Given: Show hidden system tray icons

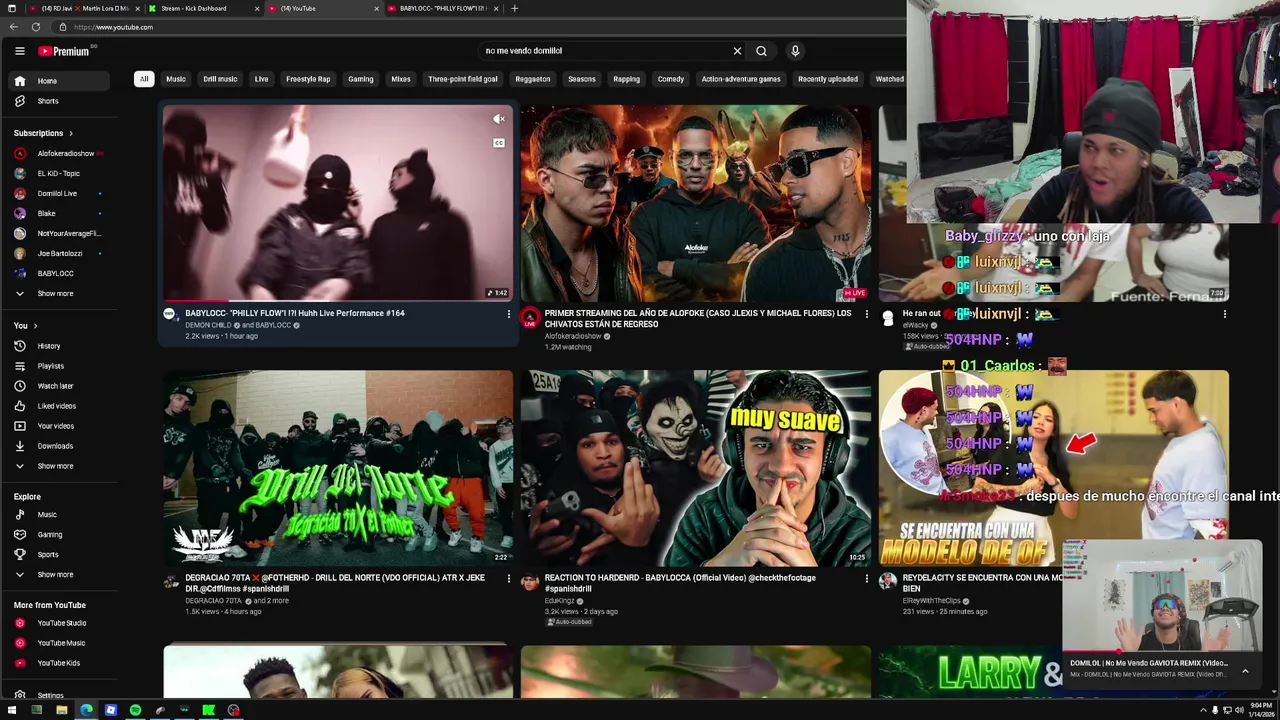Looking at the screenshot, I should point(1203,710).
